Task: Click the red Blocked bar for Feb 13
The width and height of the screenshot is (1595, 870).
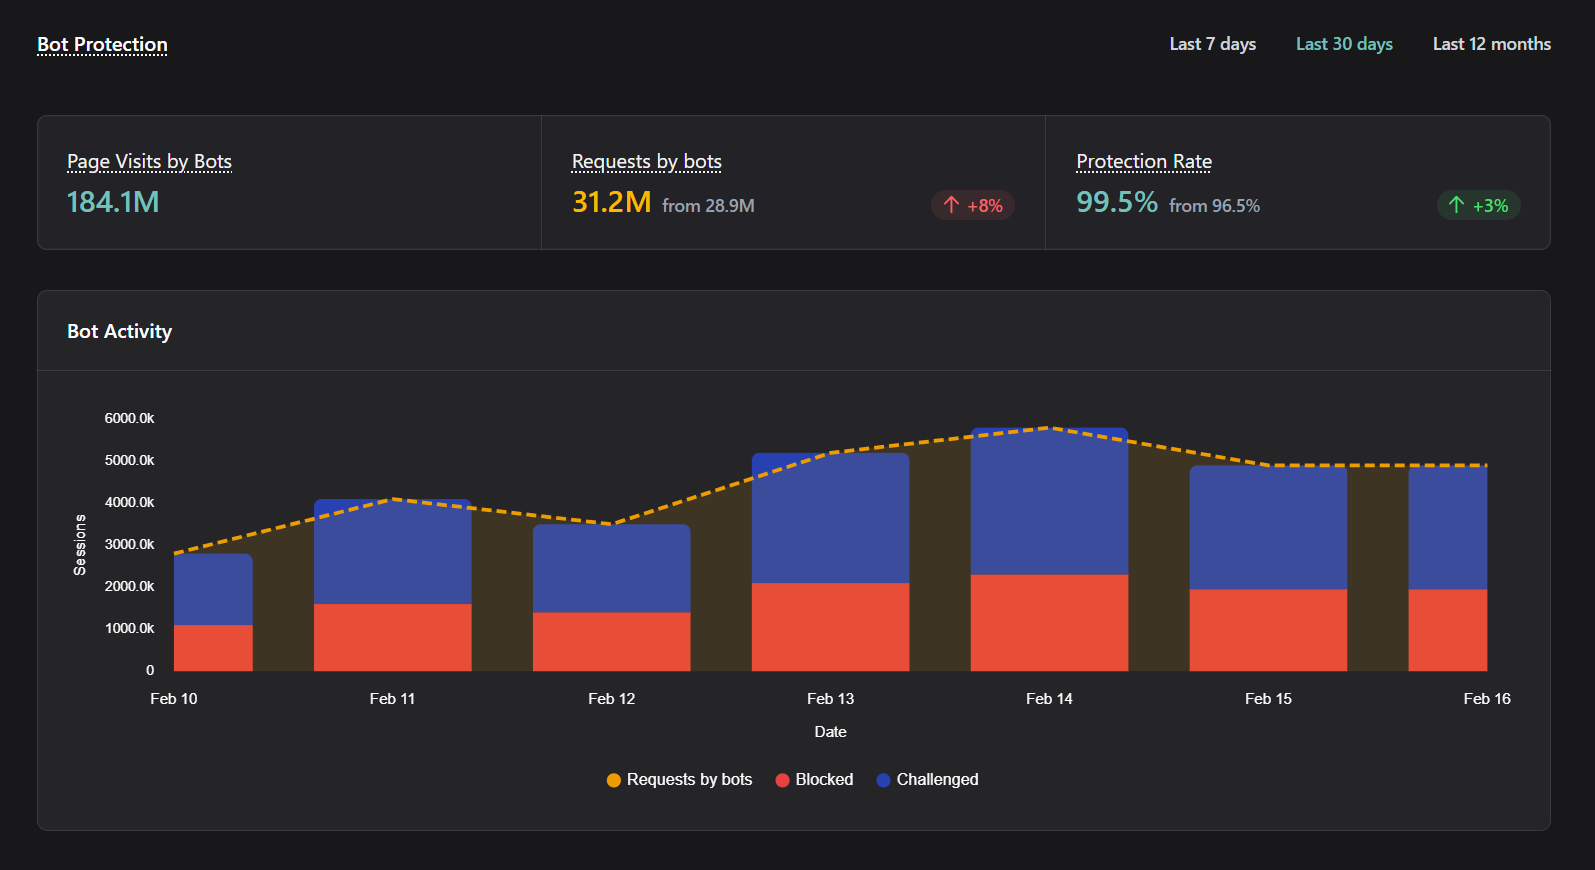Action: click(x=830, y=627)
